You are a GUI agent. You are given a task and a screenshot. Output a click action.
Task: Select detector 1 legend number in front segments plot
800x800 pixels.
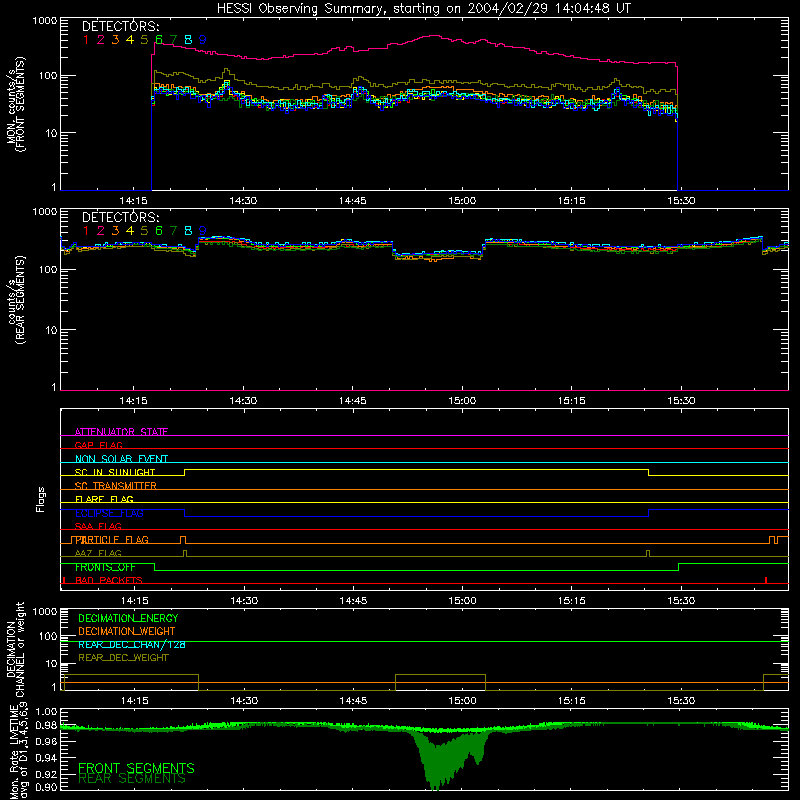pyautogui.click(x=86, y=40)
